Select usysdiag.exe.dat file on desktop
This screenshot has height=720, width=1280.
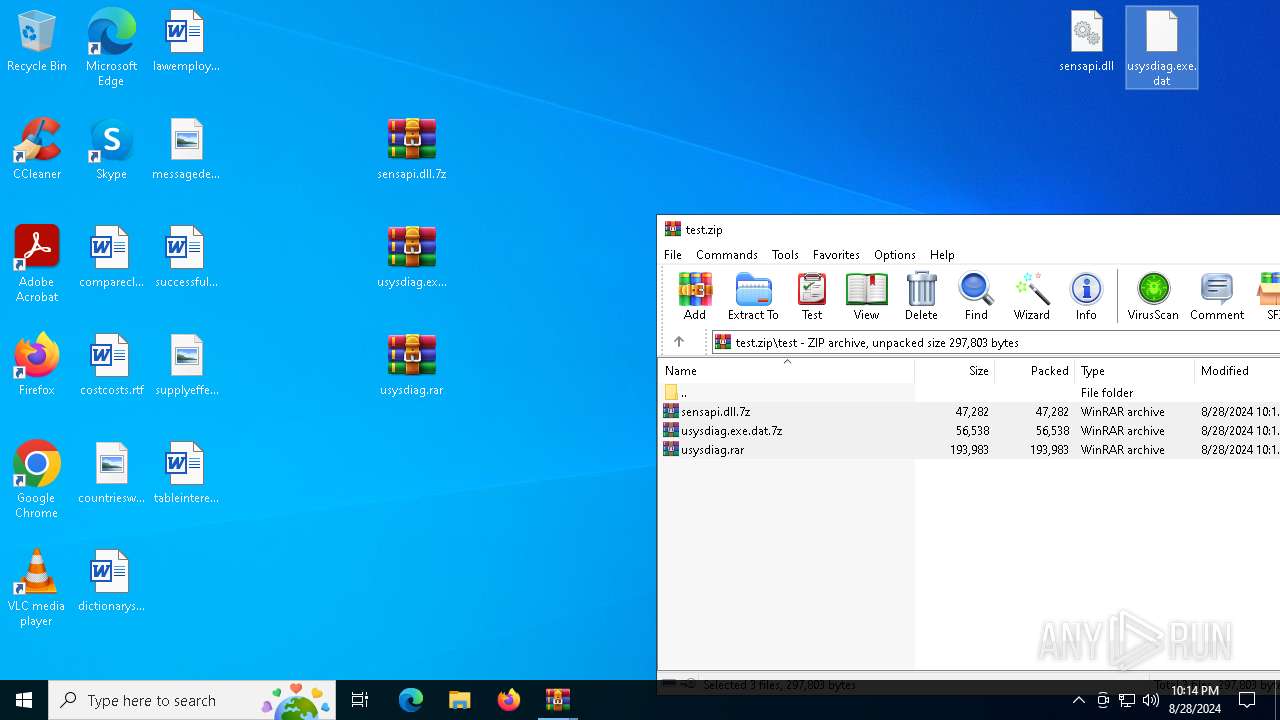(1162, 48)
